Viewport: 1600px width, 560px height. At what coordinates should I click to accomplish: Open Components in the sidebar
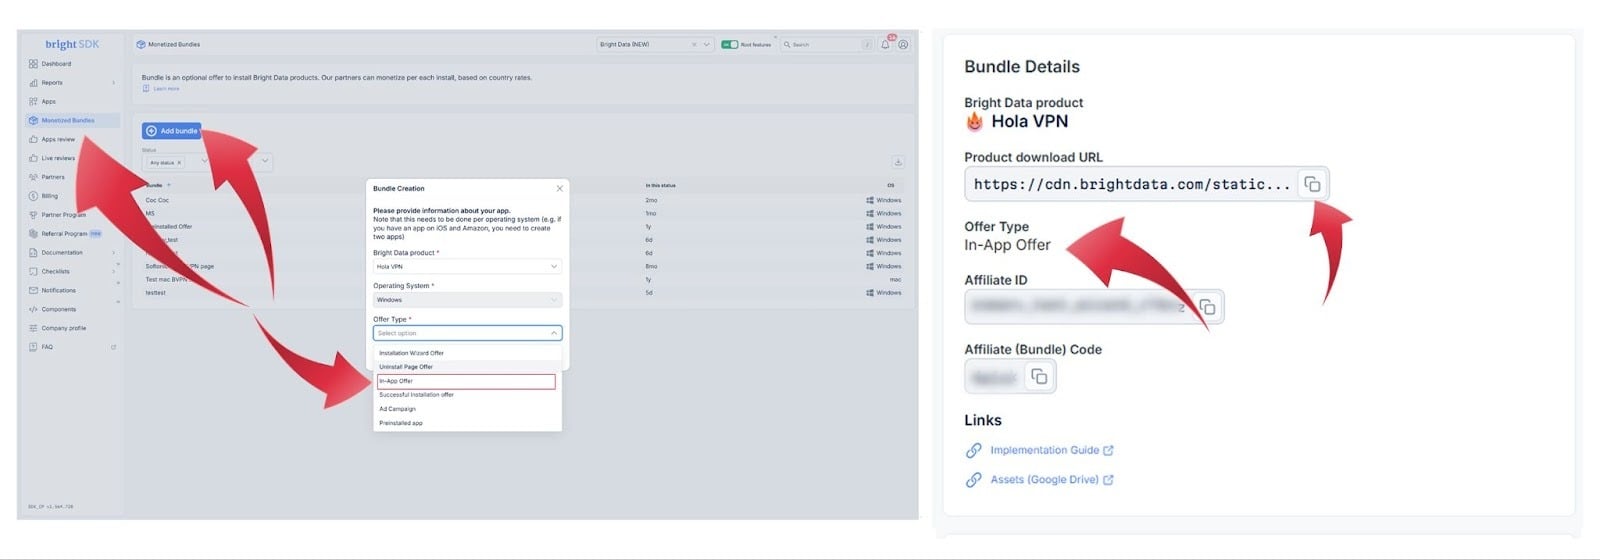(58, 310)
